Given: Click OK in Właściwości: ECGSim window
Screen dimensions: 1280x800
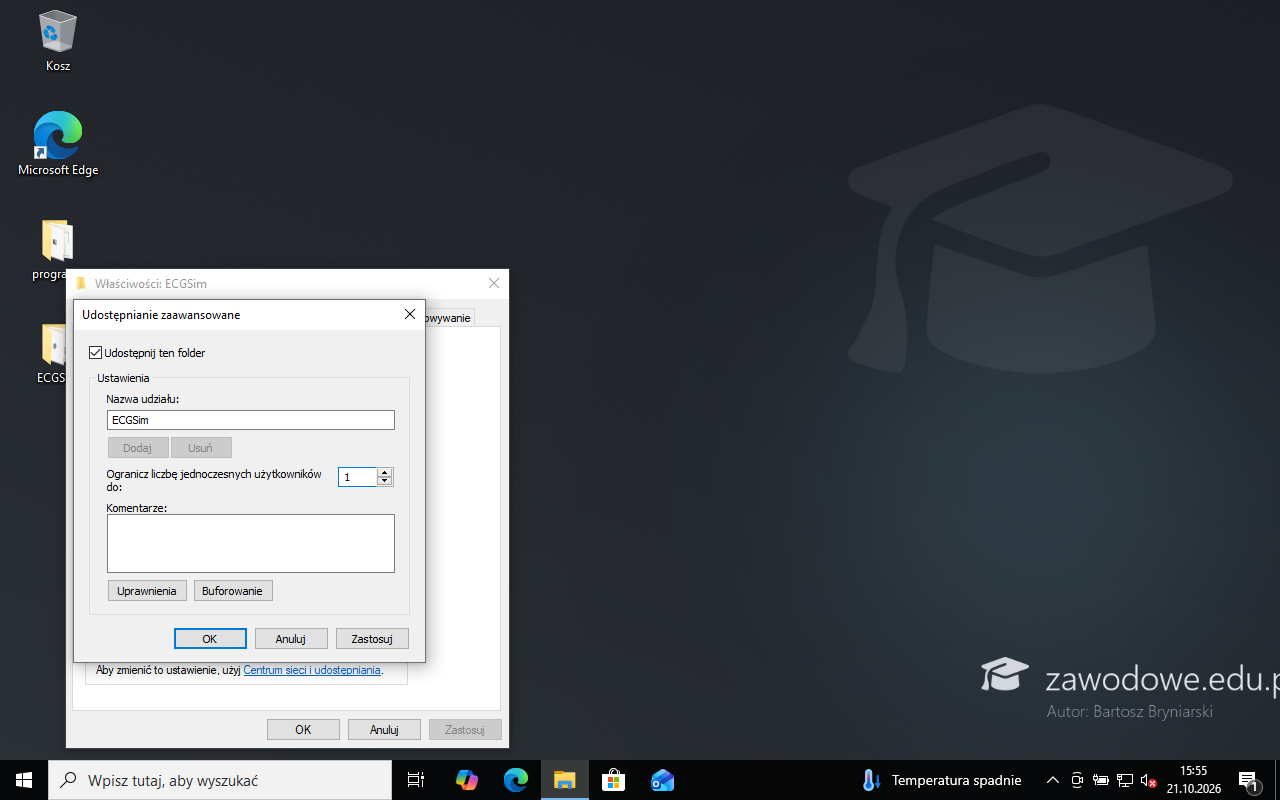Looking at the screenshot, I should point(303,730).
